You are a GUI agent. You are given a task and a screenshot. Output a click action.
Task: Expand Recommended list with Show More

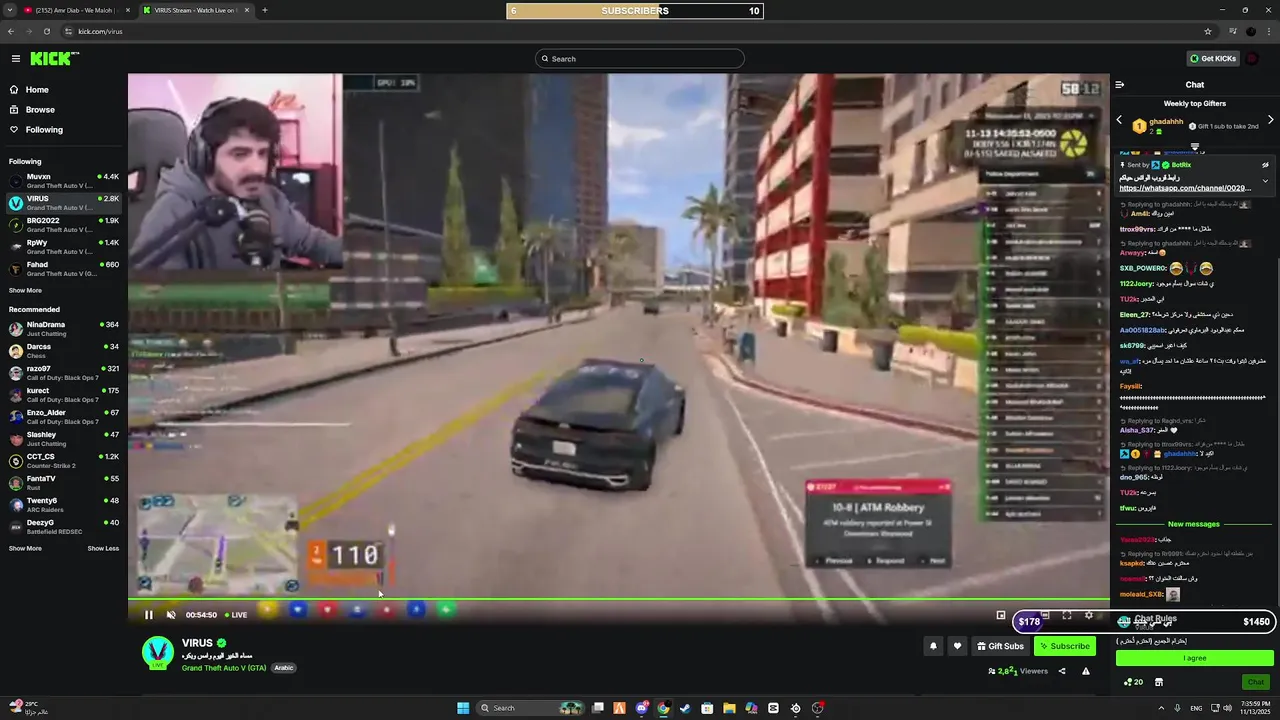pos(25,549)
